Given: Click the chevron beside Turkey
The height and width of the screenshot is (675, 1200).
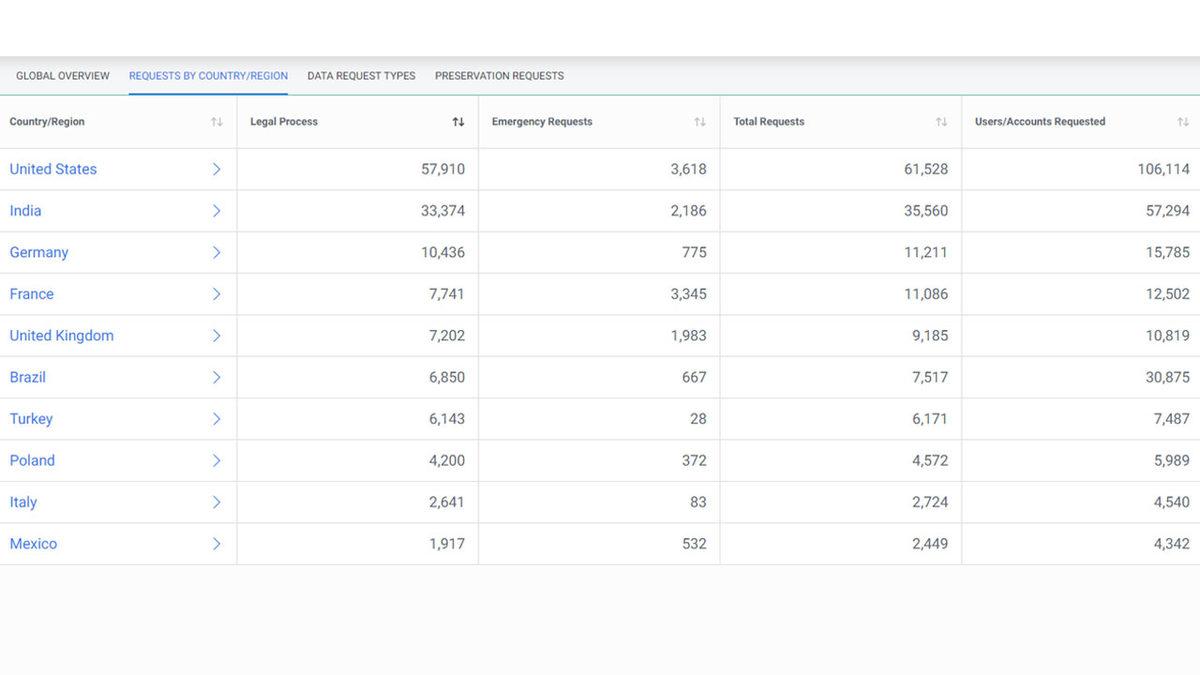Looking at the screenshot, I should pos(216,419).
